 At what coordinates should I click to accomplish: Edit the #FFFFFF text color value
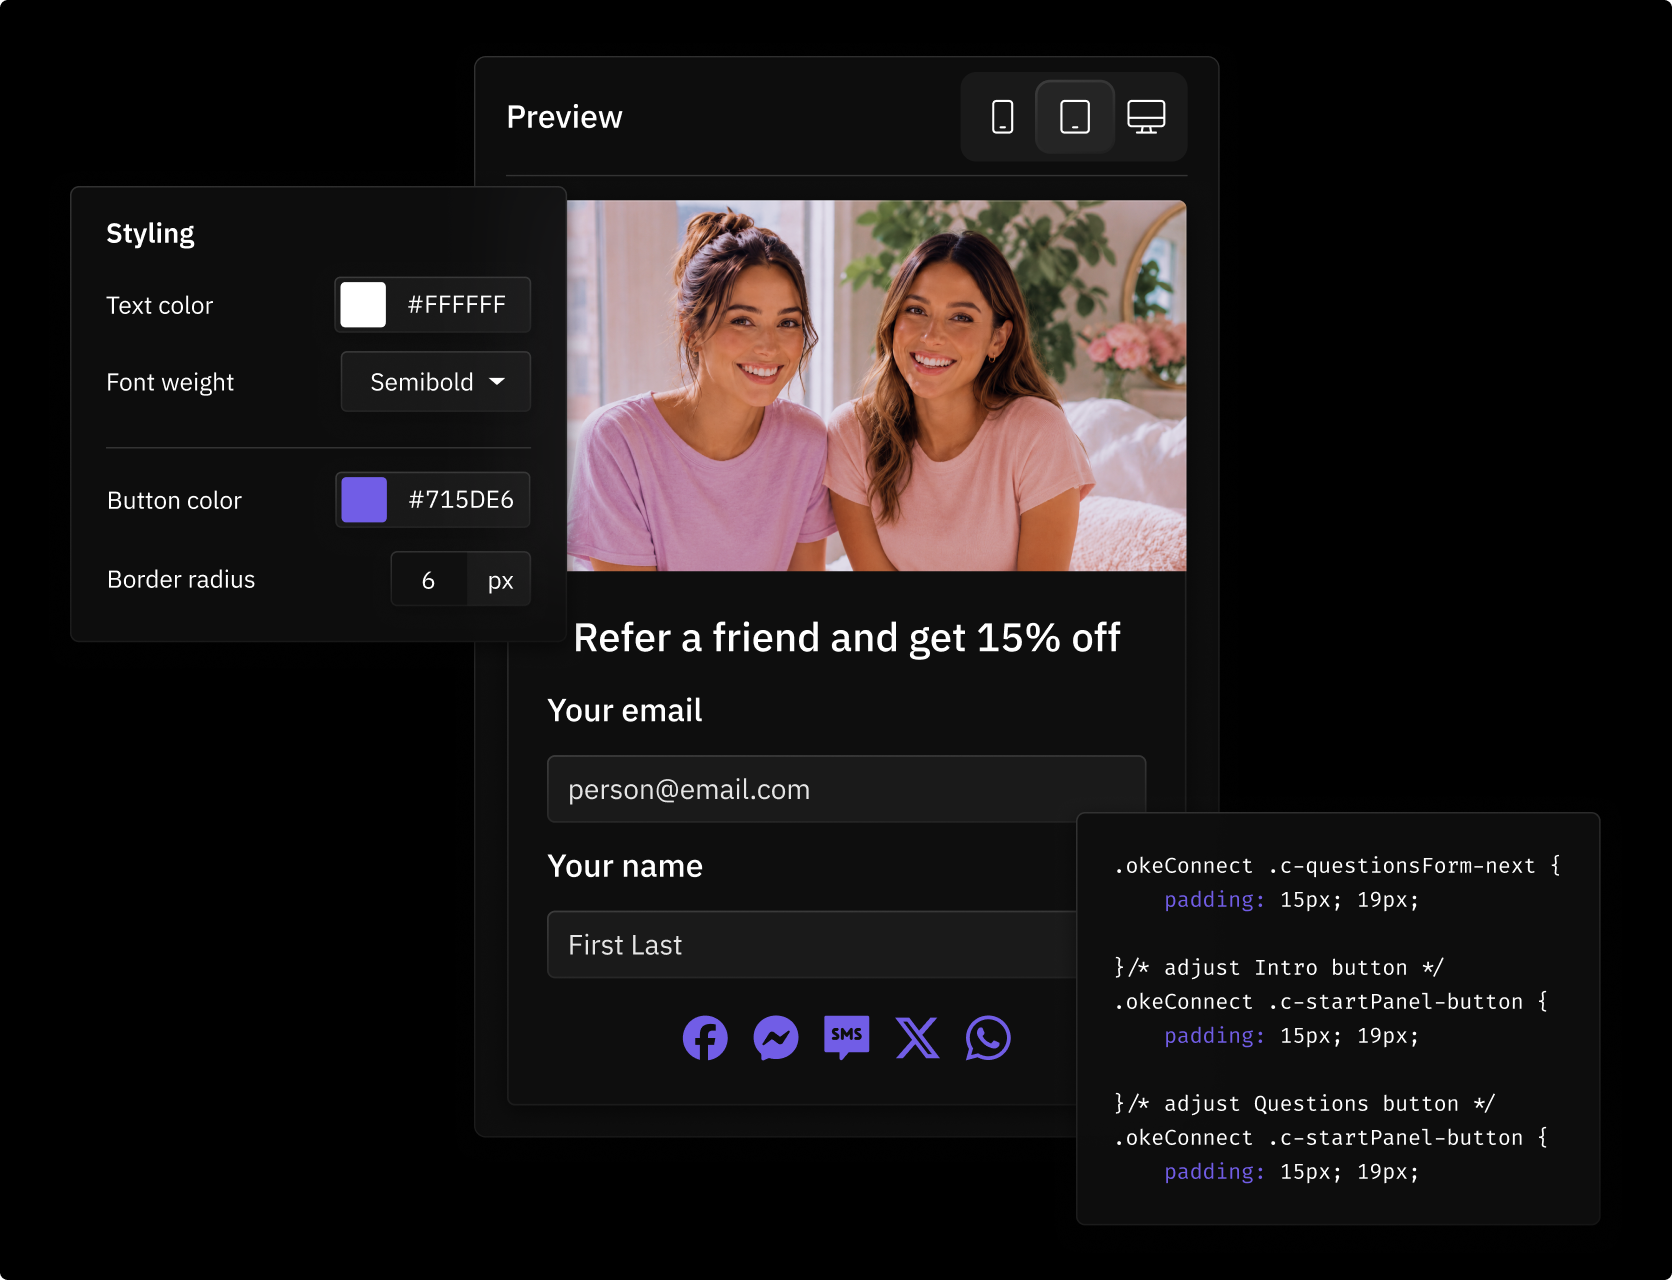click(x=457, y=305)
